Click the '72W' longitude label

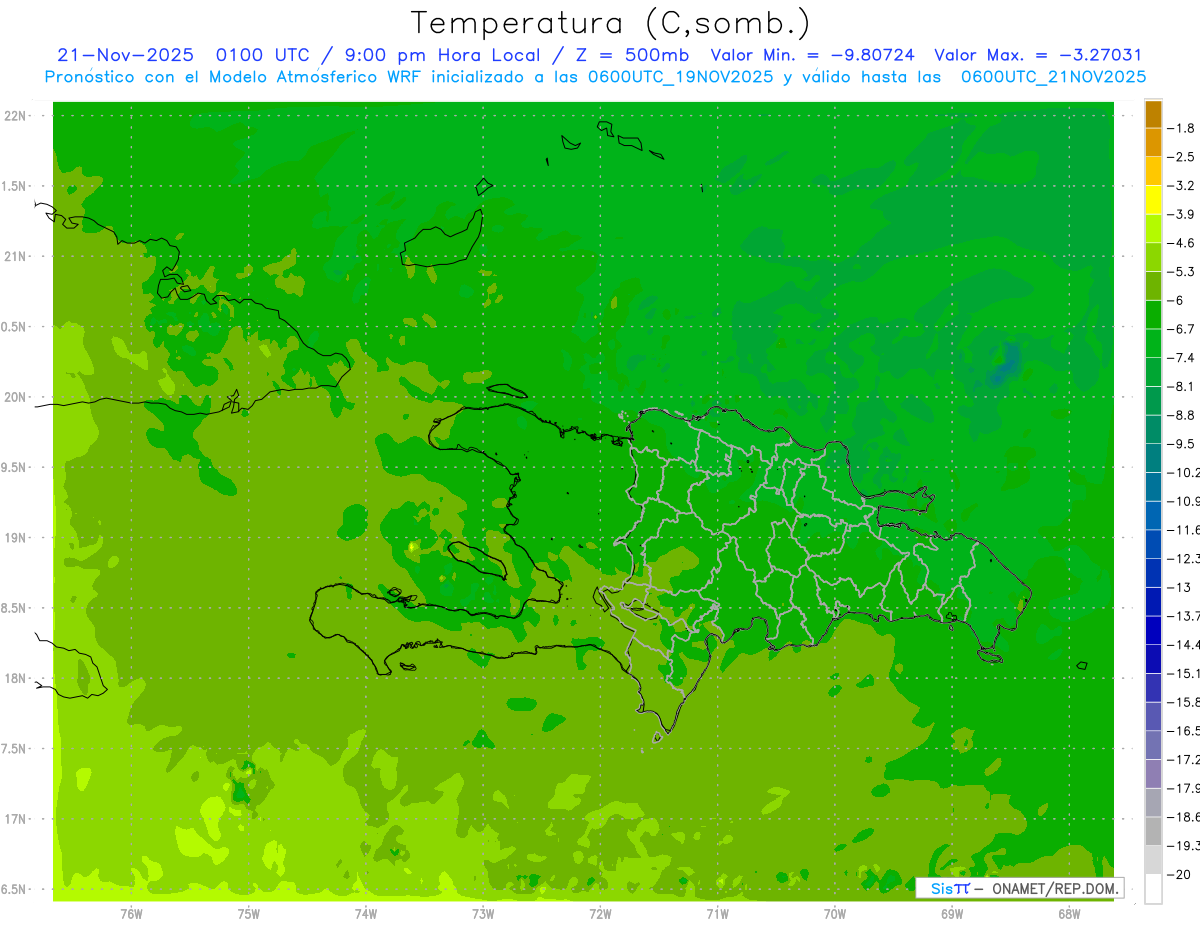point(600,914)
